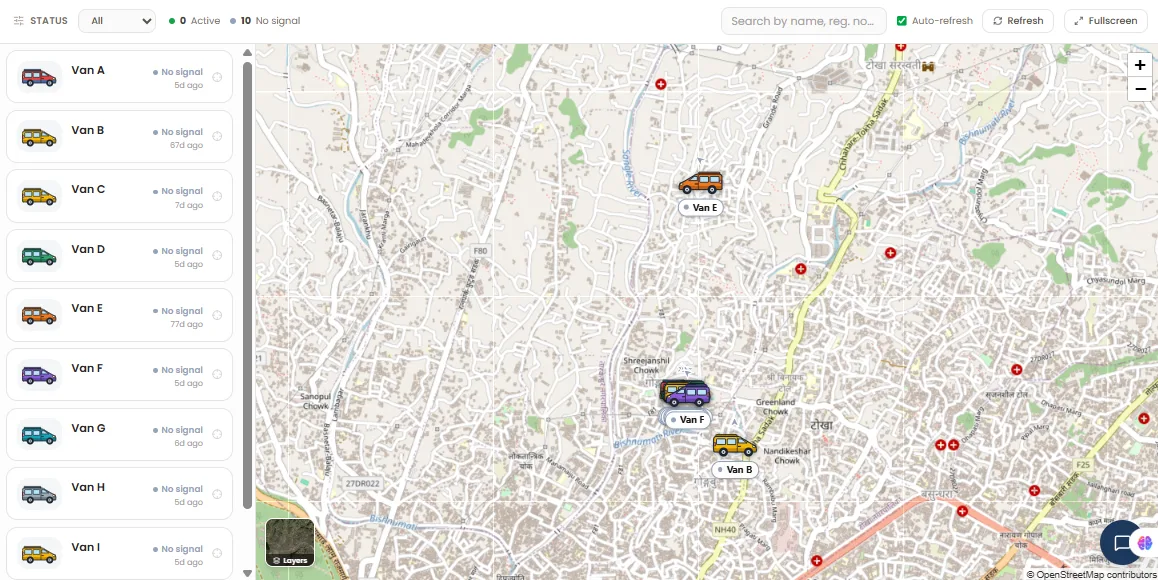Click Van F's No signal status

(x=178, y=370)
